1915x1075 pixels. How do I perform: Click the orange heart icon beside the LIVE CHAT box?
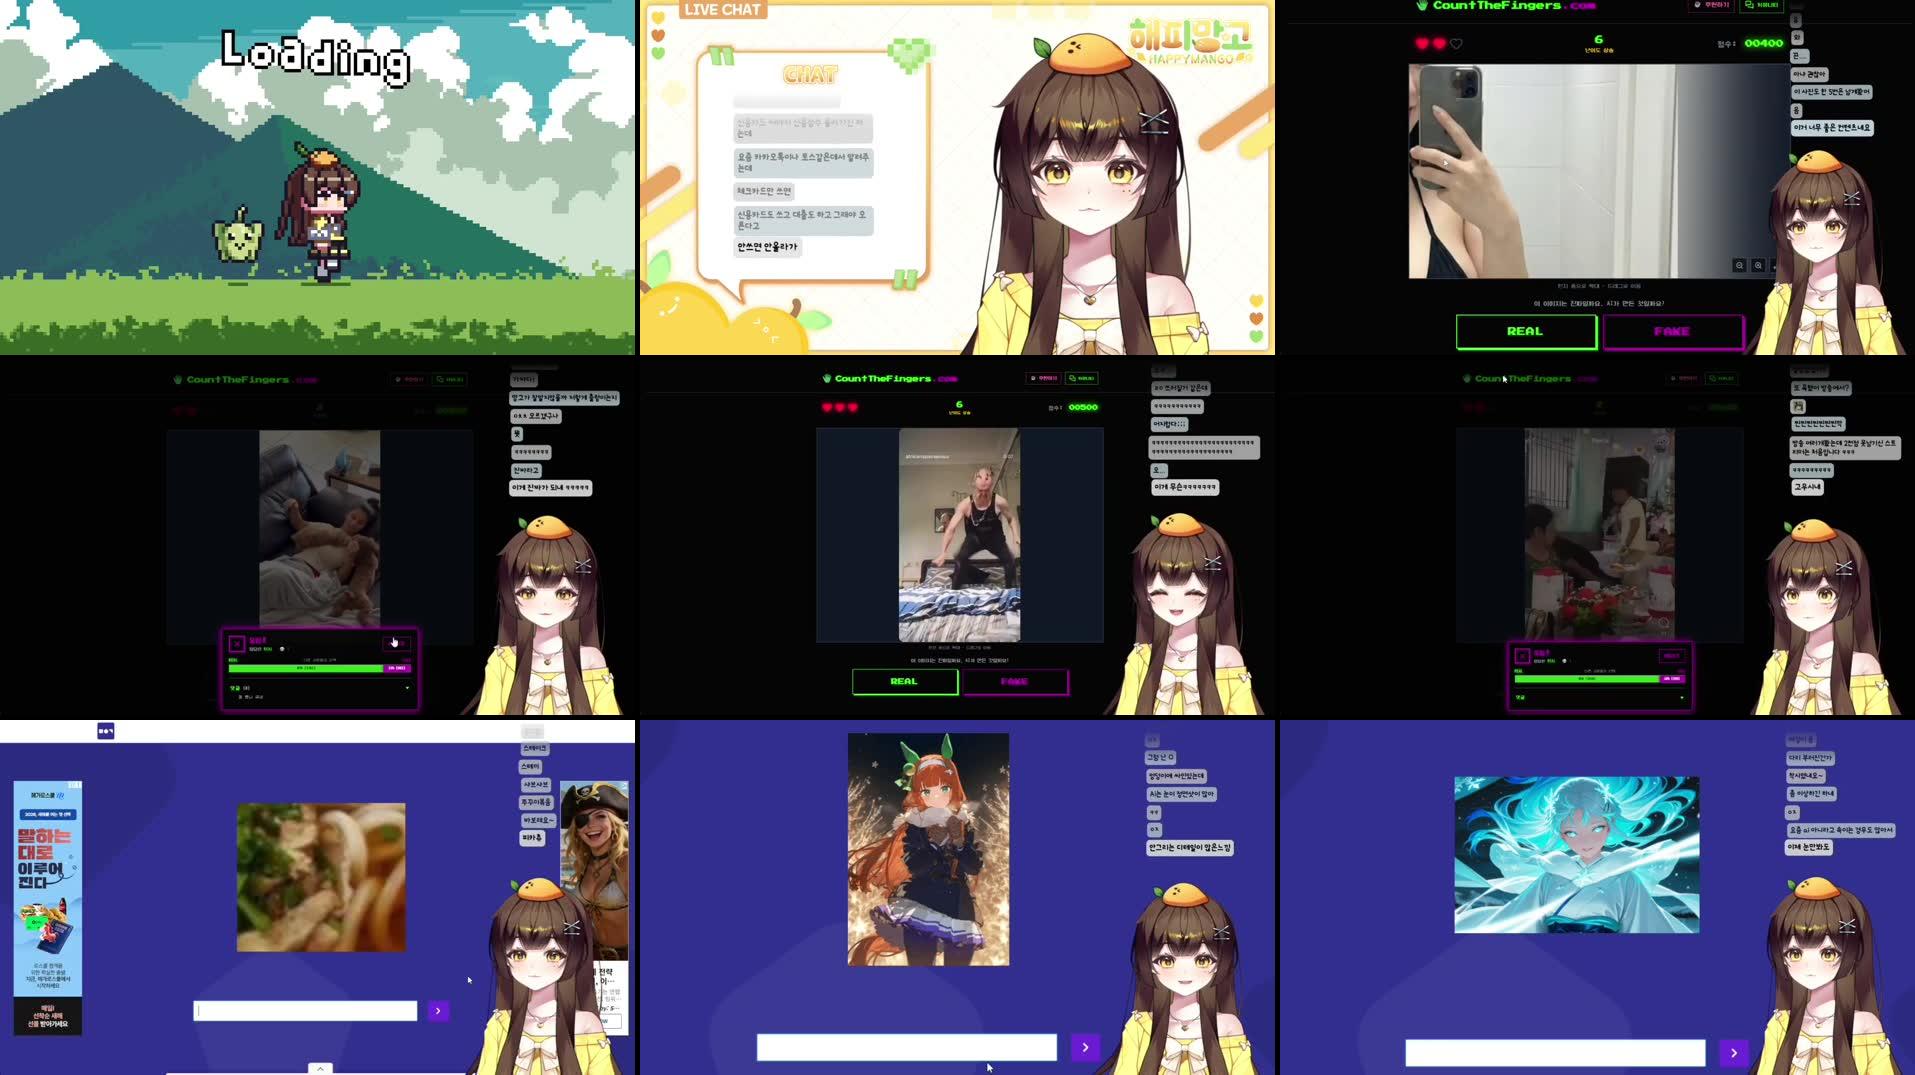[x=658, y=36]
